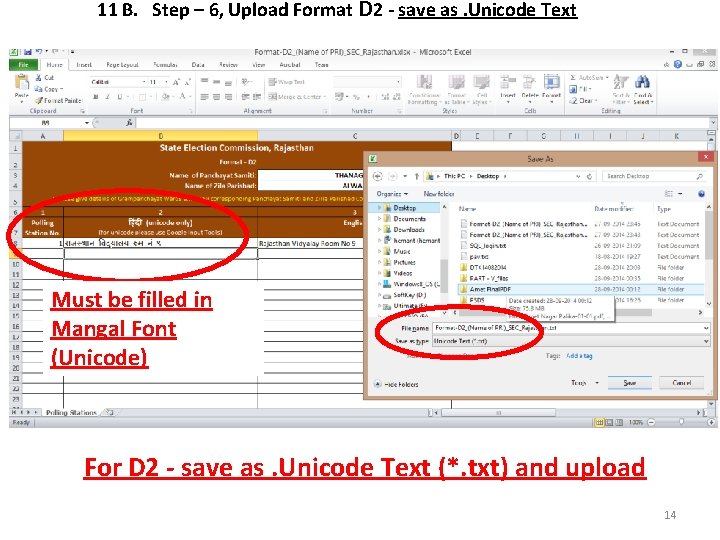Click the Help icon in Save As dialog

[x=701, y=194]
